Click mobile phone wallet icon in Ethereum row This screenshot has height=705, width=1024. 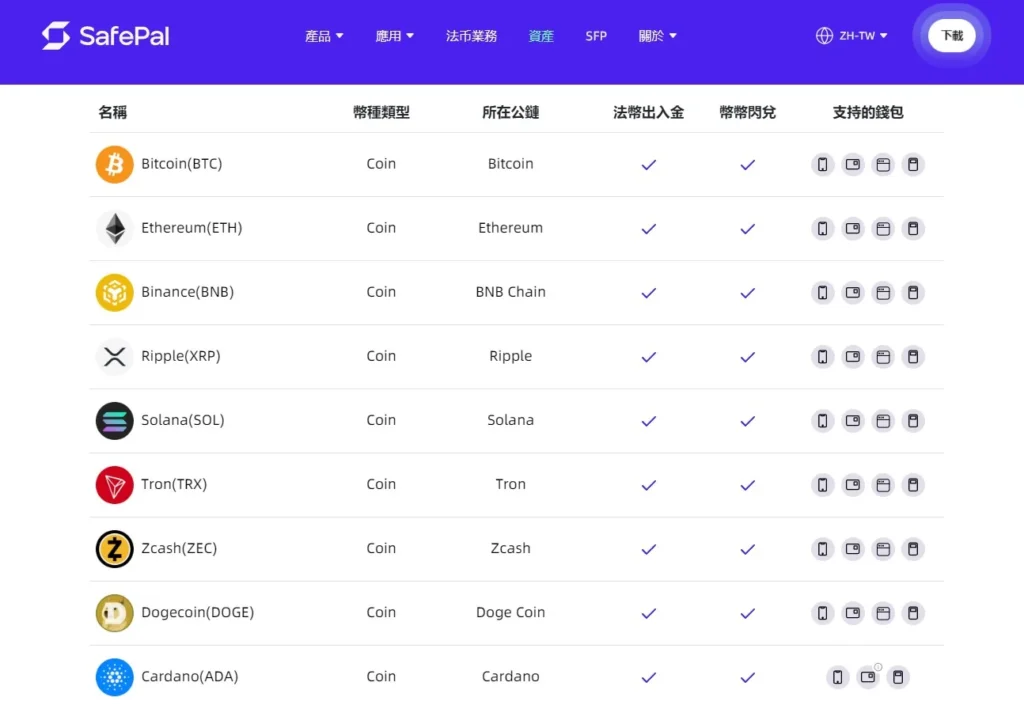(823, 228)
